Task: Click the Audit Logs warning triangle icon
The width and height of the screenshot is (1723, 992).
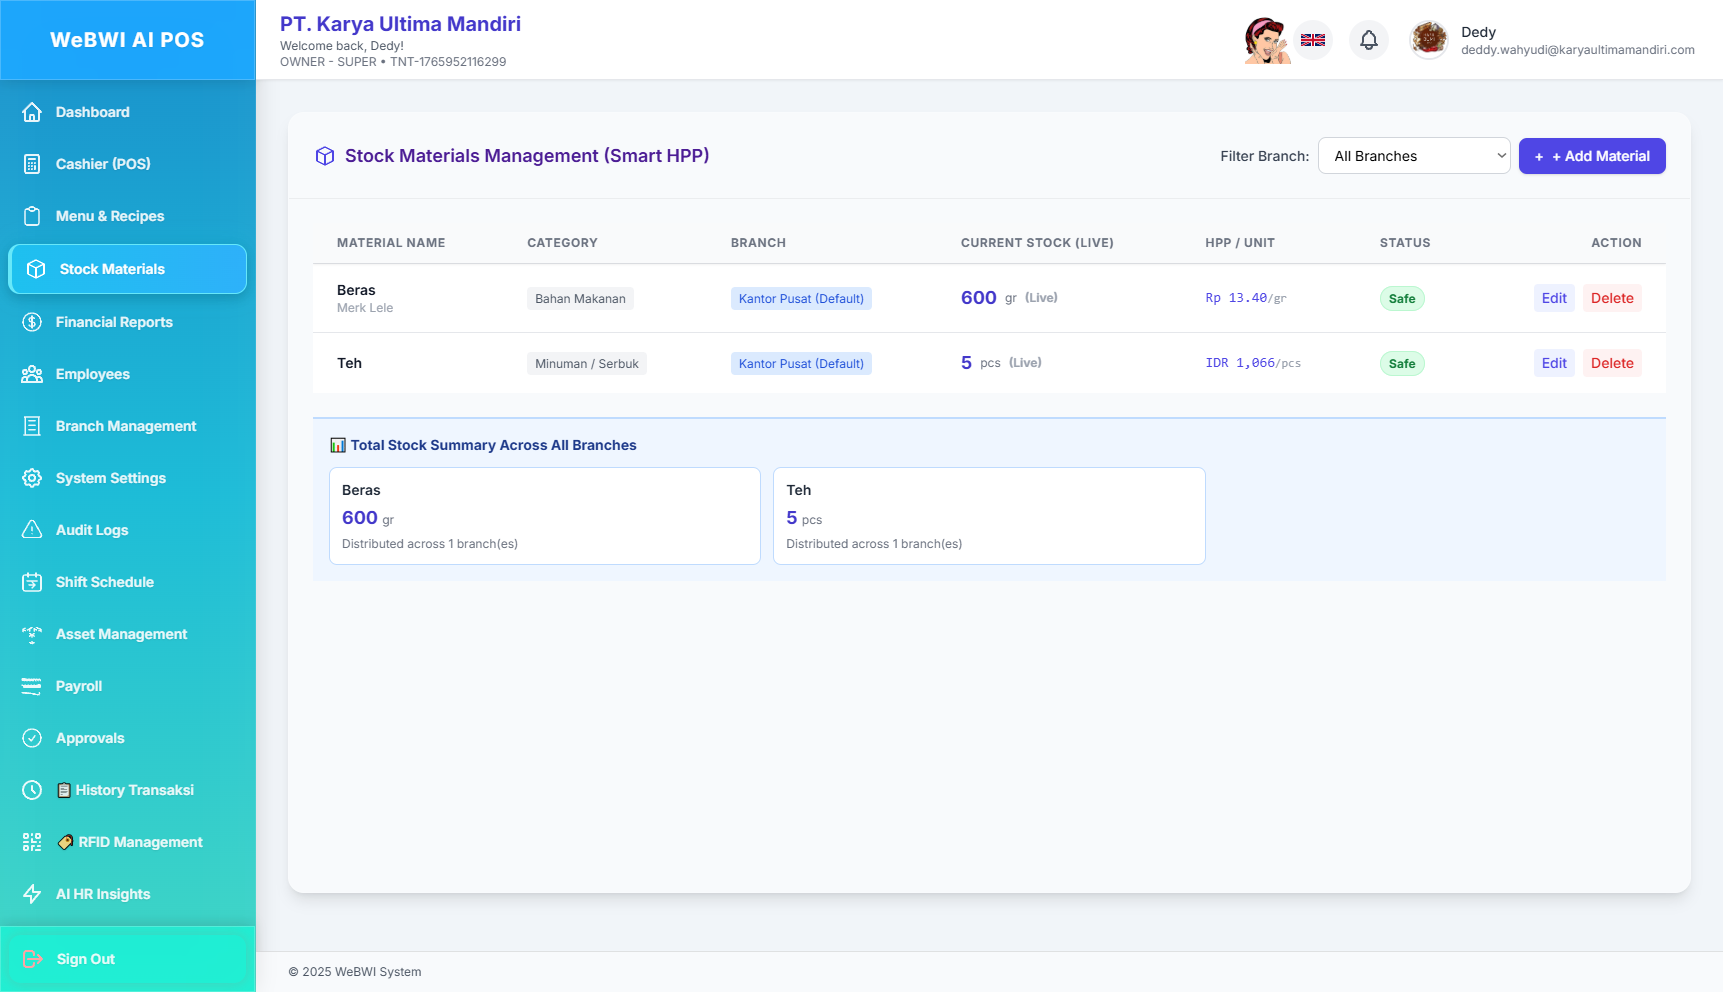Action: pyautogui.click(x=32, y=530)
